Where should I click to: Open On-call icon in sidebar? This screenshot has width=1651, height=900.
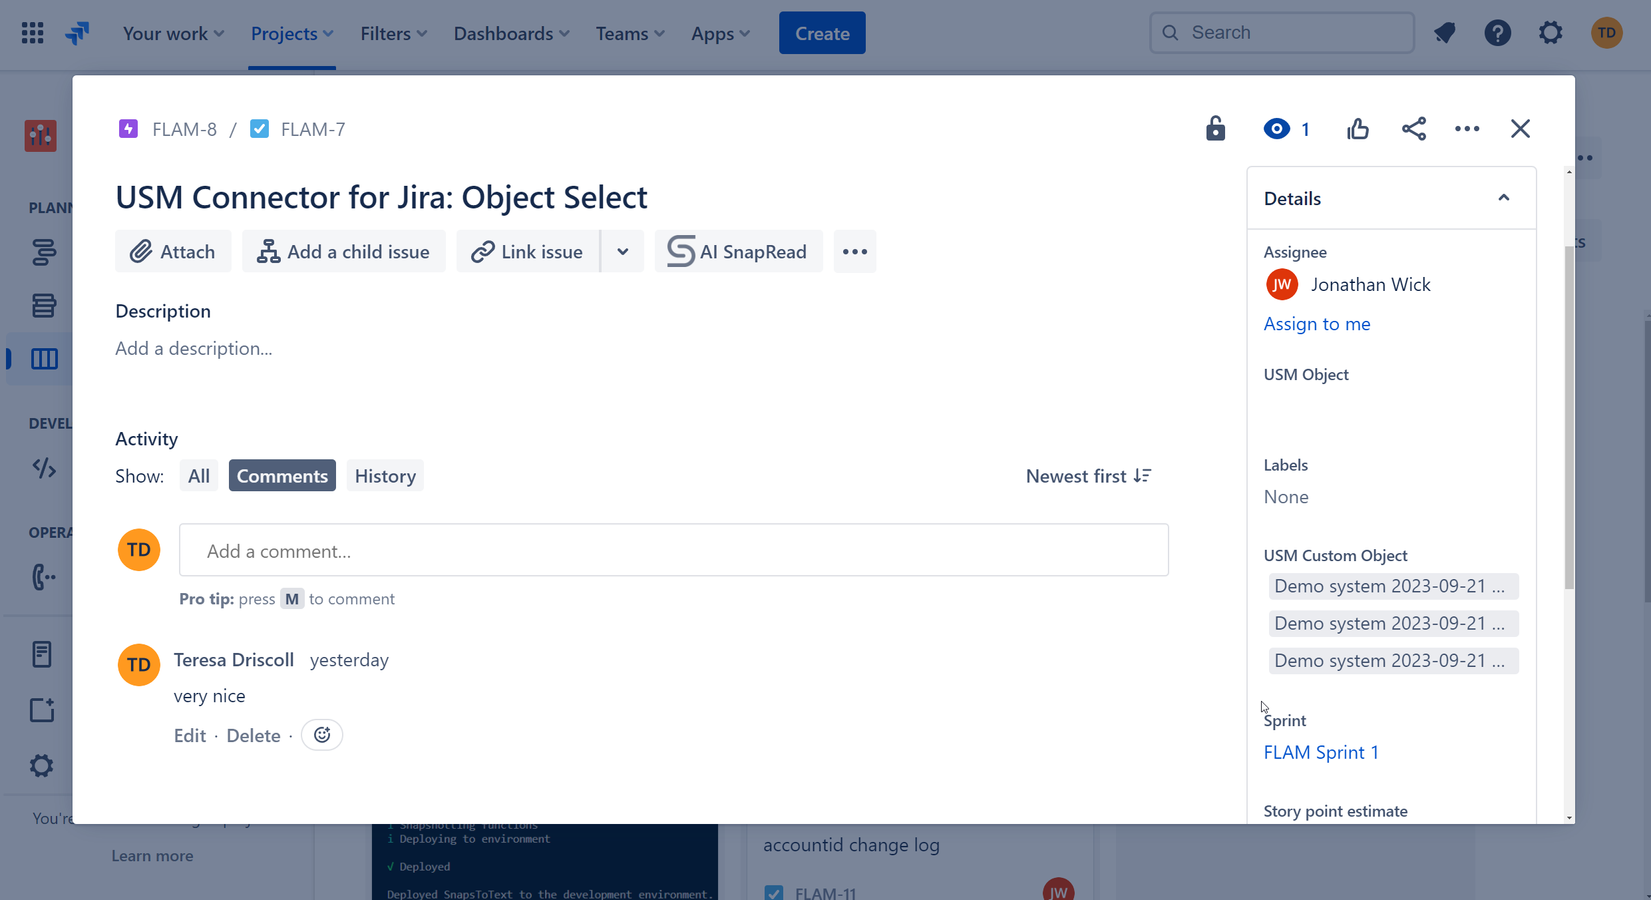[x=43, y=577]
